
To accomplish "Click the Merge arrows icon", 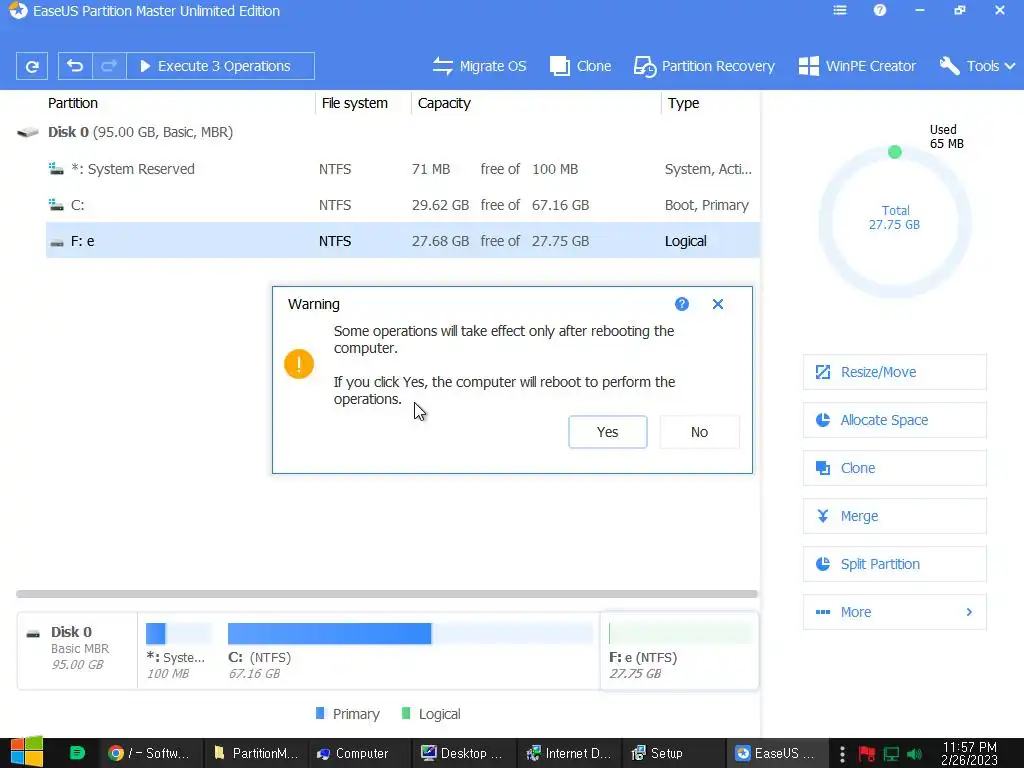I will point(823,516).
